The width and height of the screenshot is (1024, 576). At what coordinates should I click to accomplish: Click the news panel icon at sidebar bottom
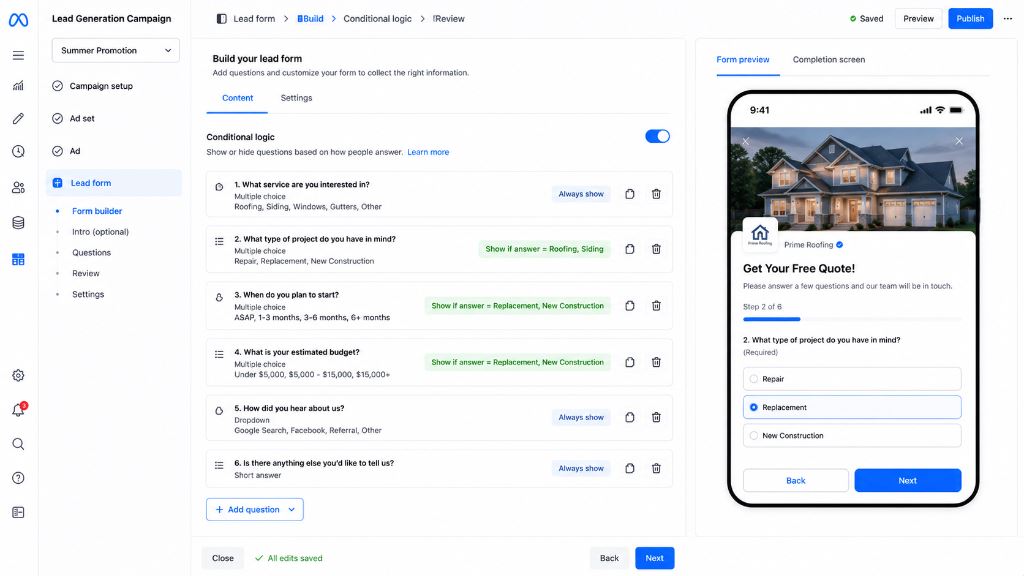18,513
